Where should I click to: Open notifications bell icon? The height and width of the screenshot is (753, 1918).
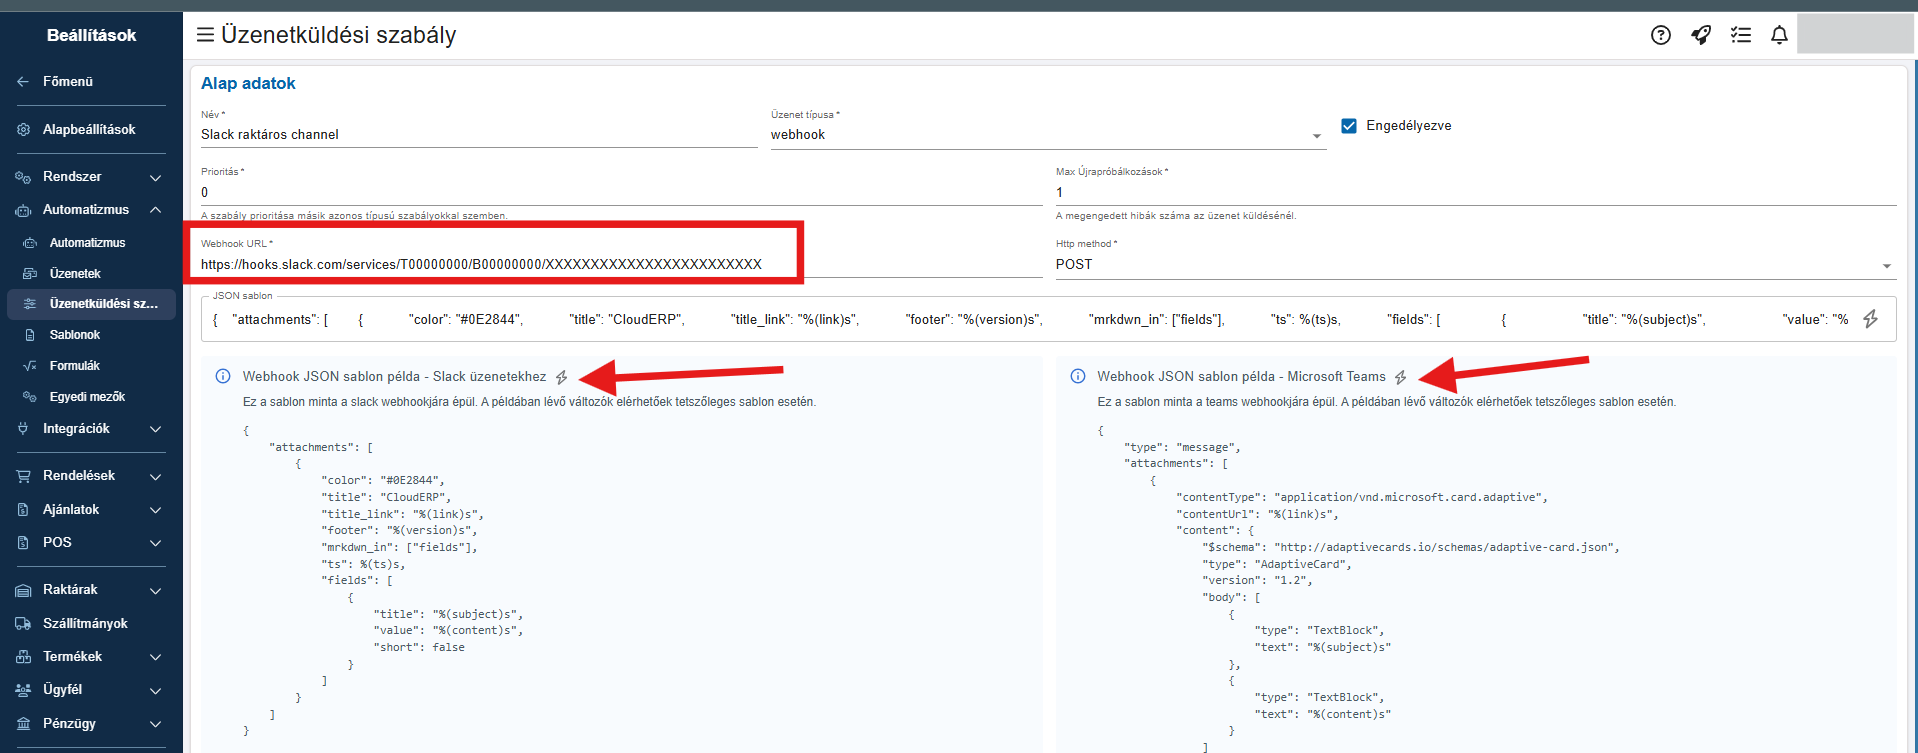point(1779,35)
